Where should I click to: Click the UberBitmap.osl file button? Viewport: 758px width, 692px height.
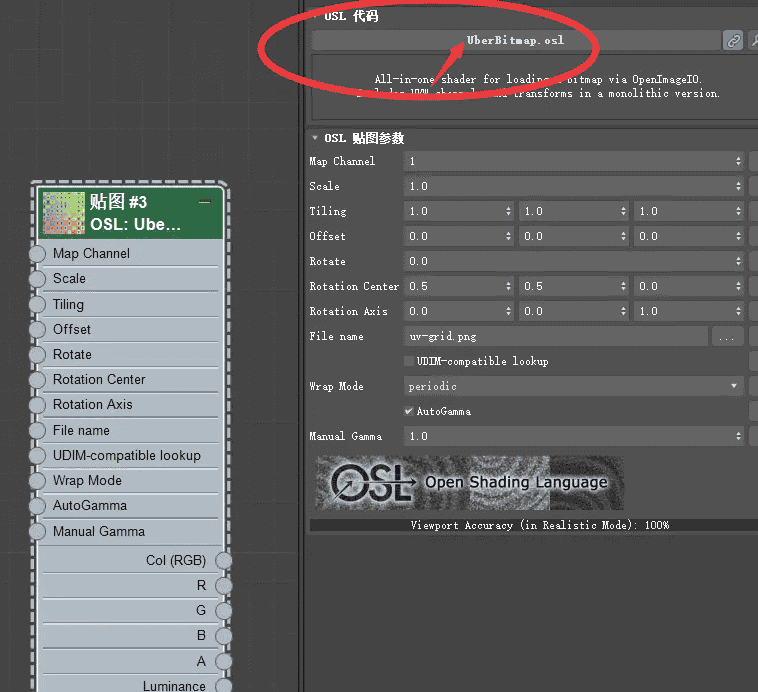pyautogui.click(x=515, y=41)
